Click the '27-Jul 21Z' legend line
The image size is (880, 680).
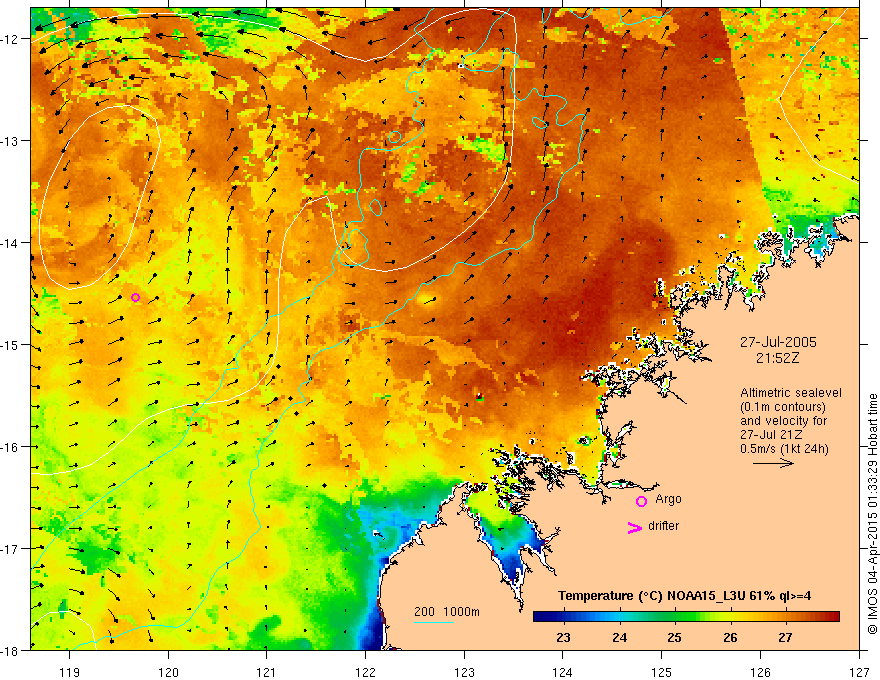(771, 434)
